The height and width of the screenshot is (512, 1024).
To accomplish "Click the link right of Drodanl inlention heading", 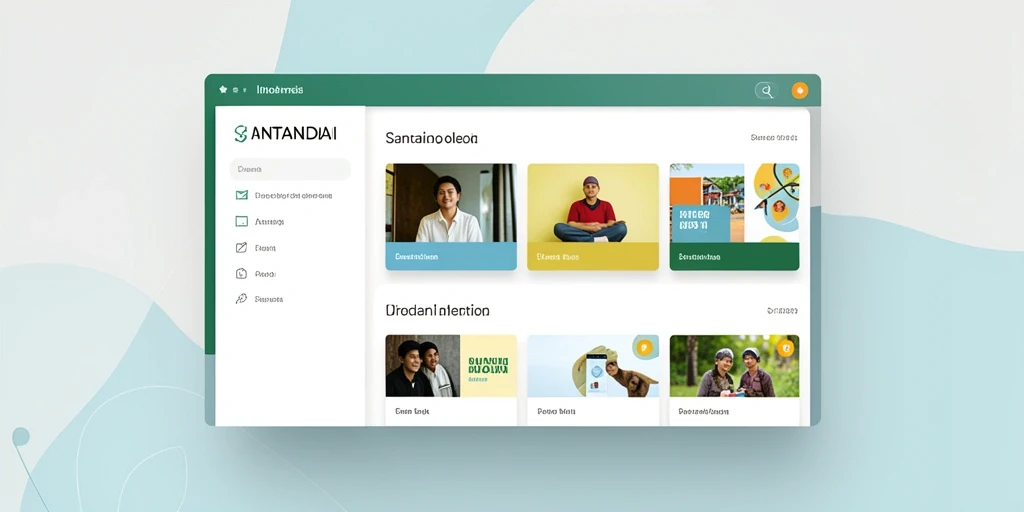I will 782,311.
